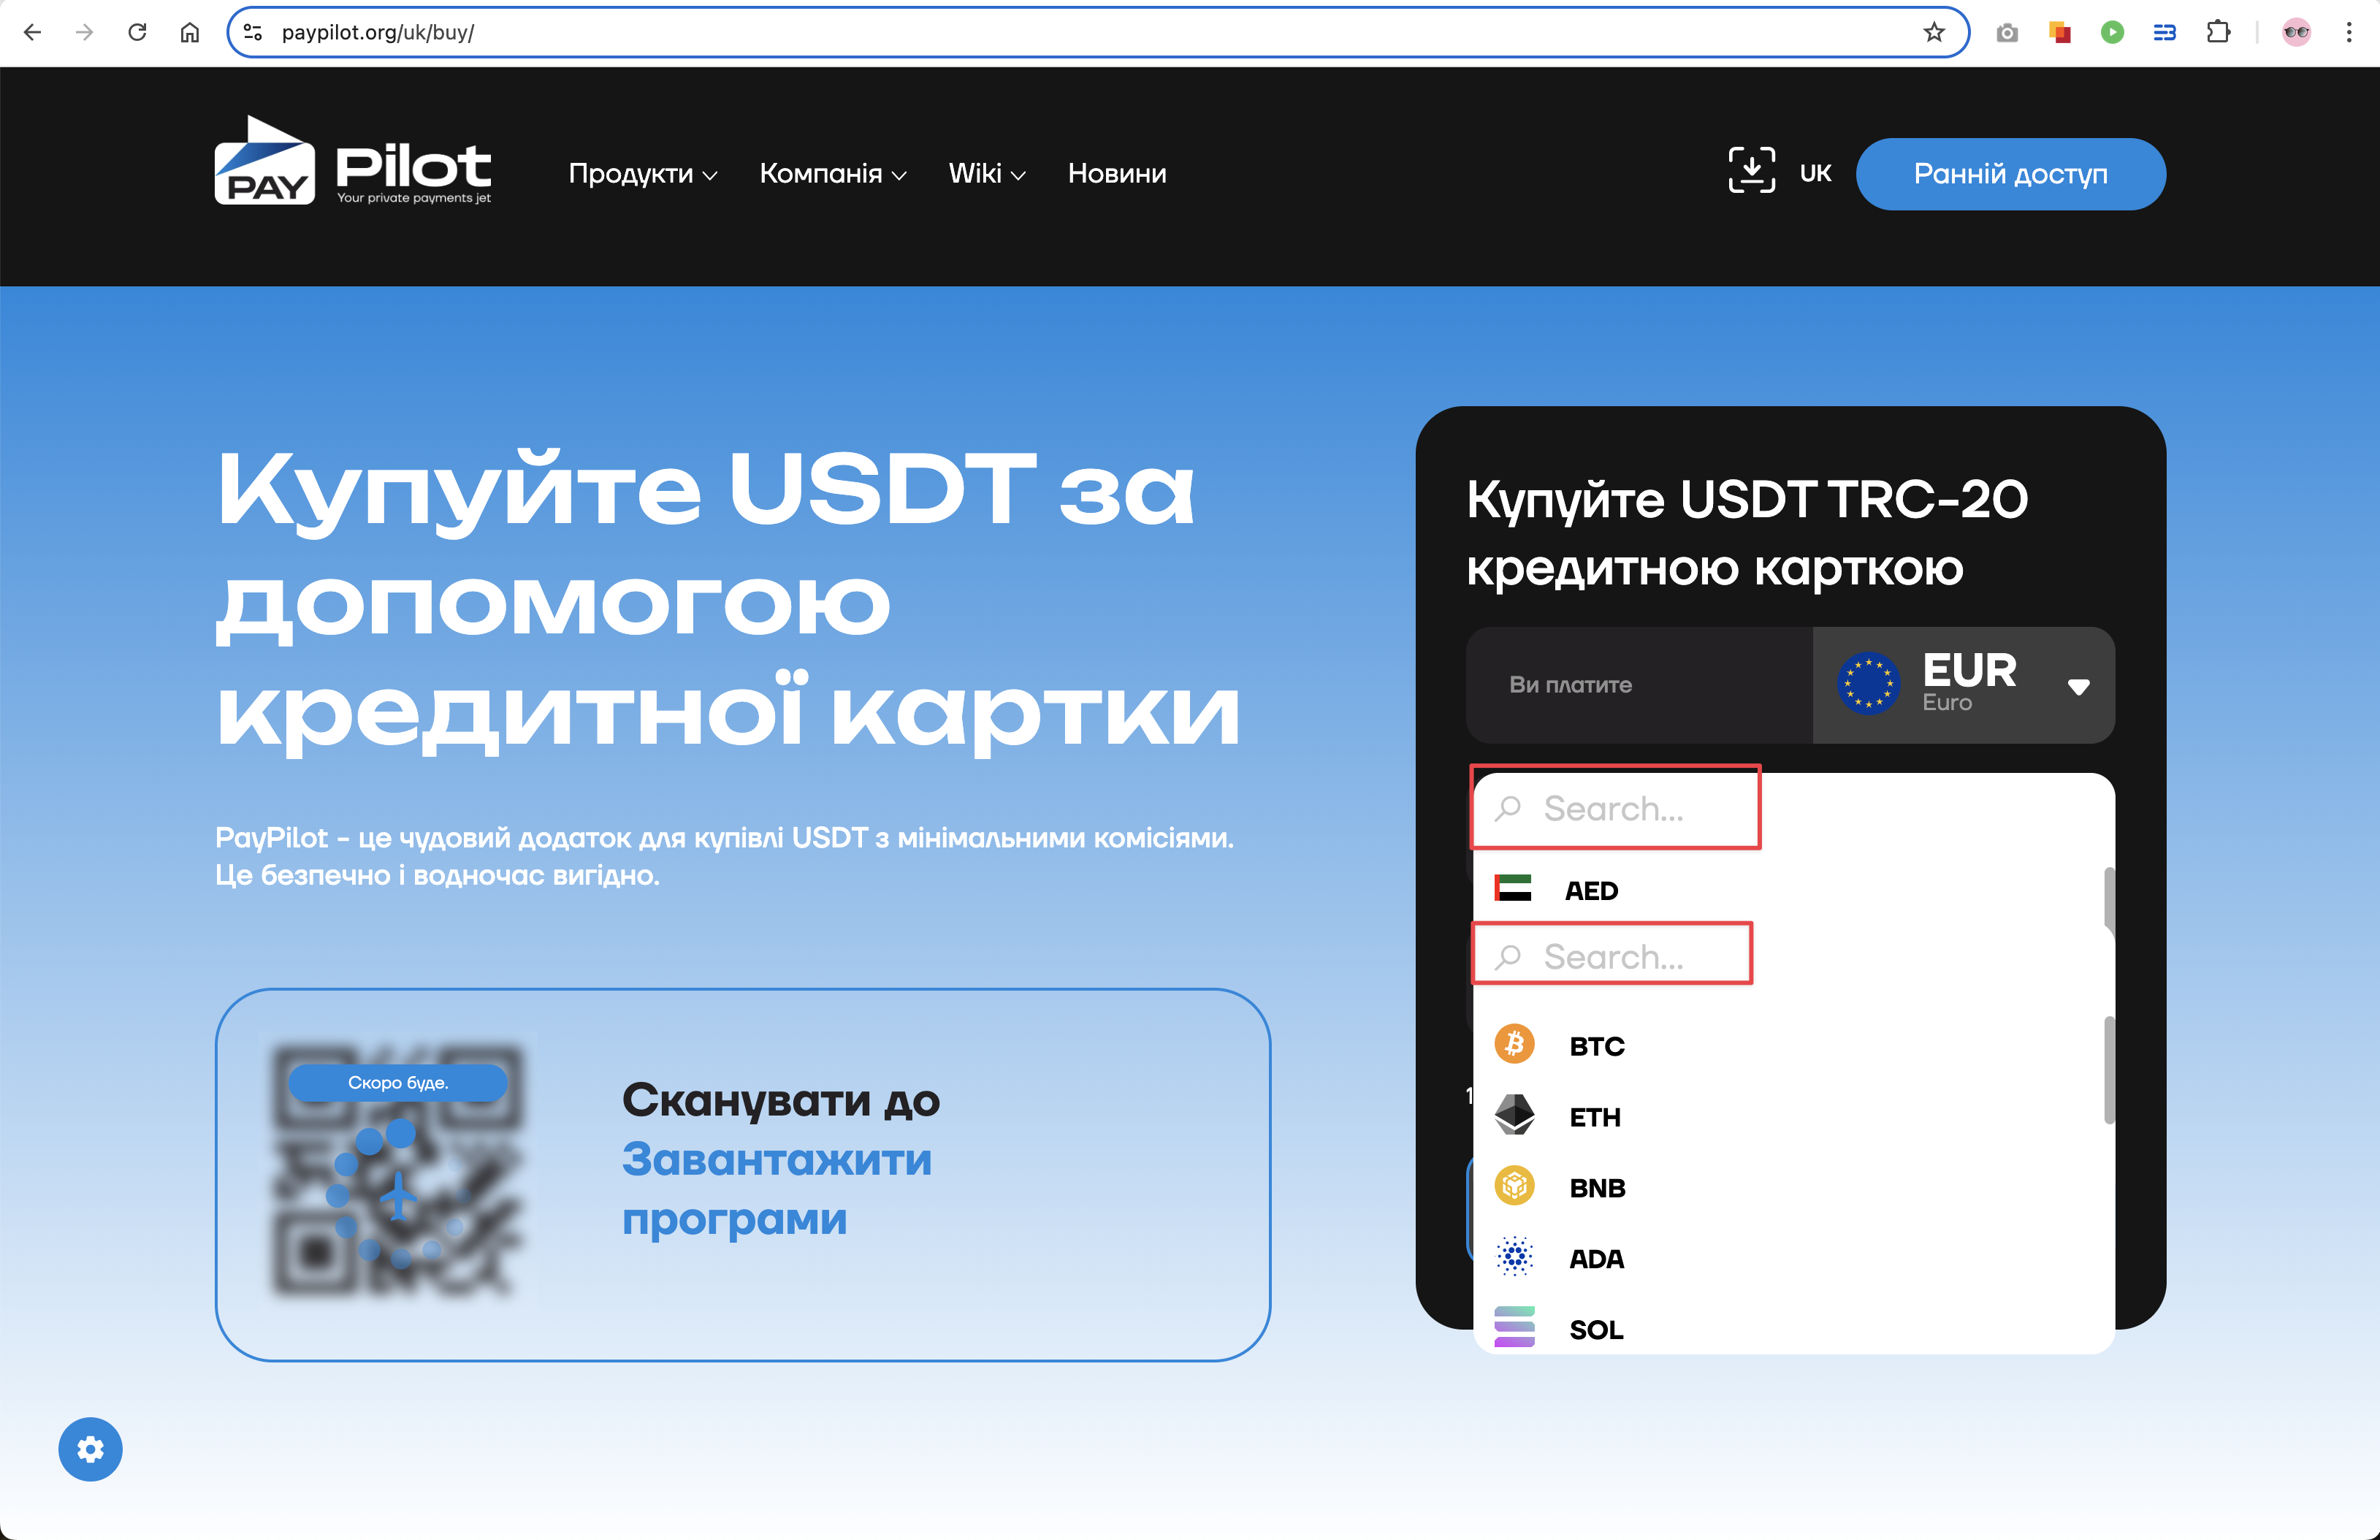Switch language via UK selector
Screen dimensions: 2380x1540
point(1814,173)
